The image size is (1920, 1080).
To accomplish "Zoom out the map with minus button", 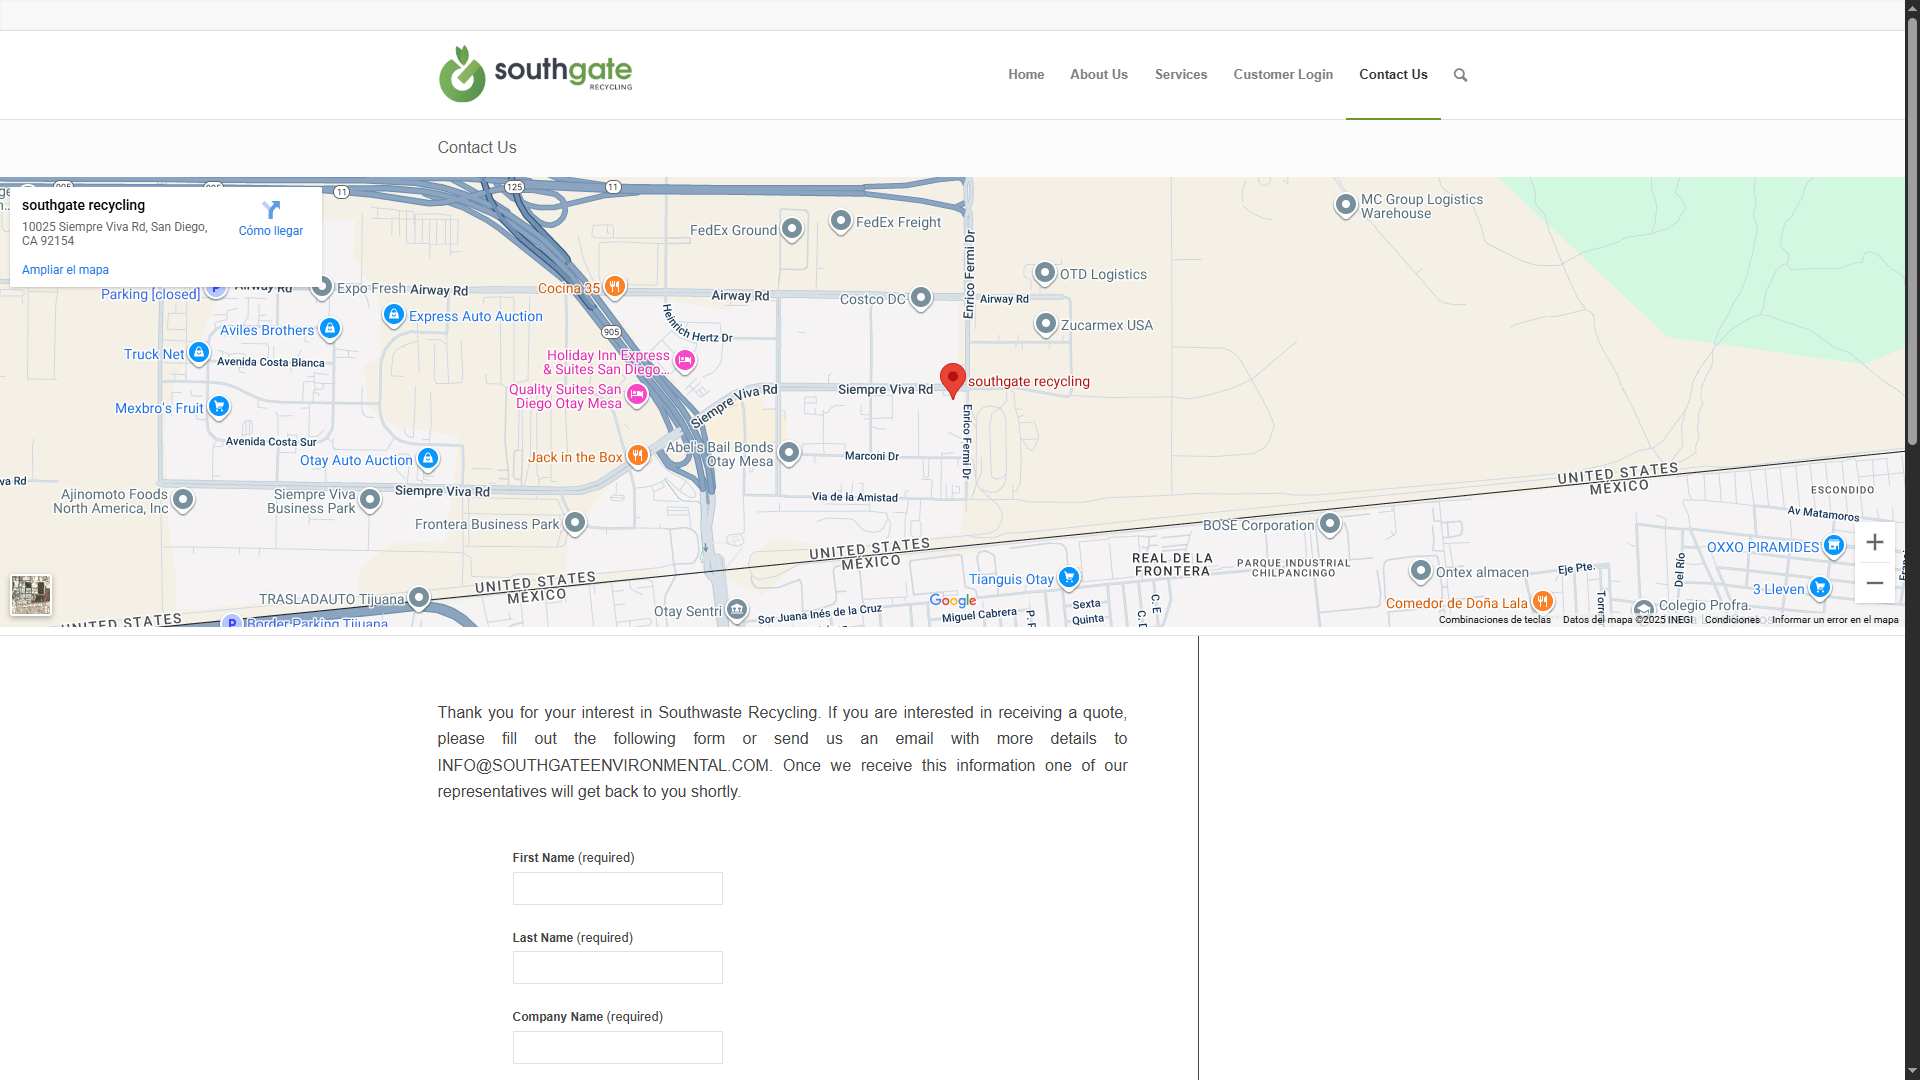I will pyautogui.click(x=1875, y=583).
